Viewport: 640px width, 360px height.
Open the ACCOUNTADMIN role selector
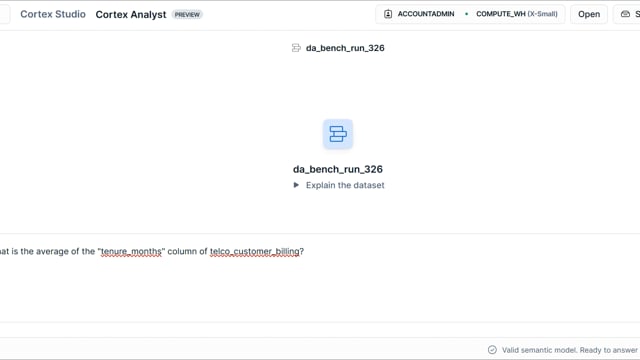(419, 14)
